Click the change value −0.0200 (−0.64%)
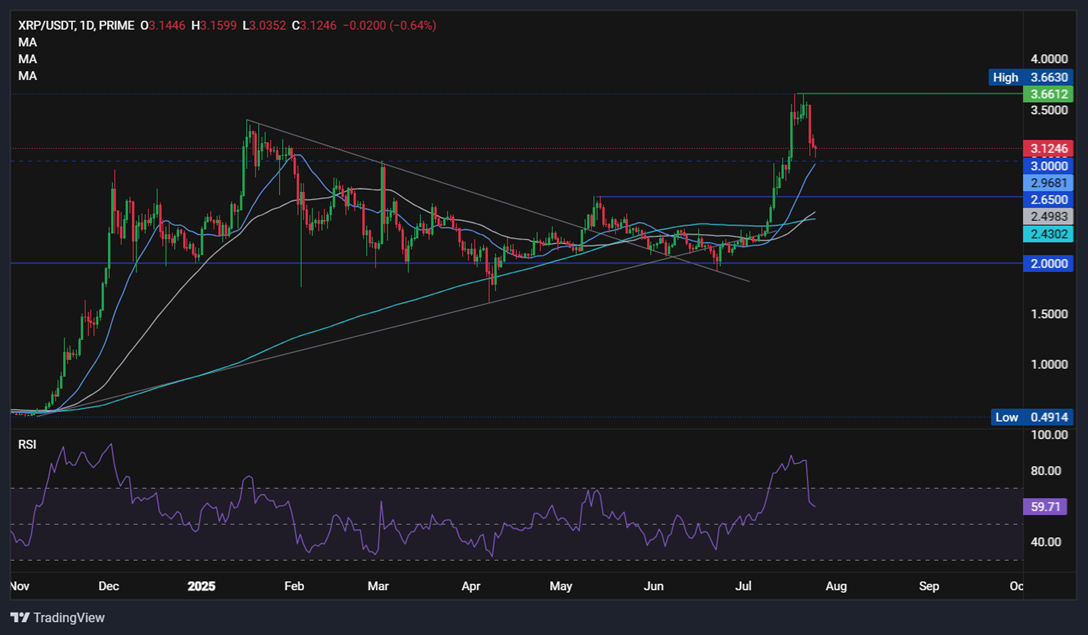The image size is (1088, 635). coord(390,26)
